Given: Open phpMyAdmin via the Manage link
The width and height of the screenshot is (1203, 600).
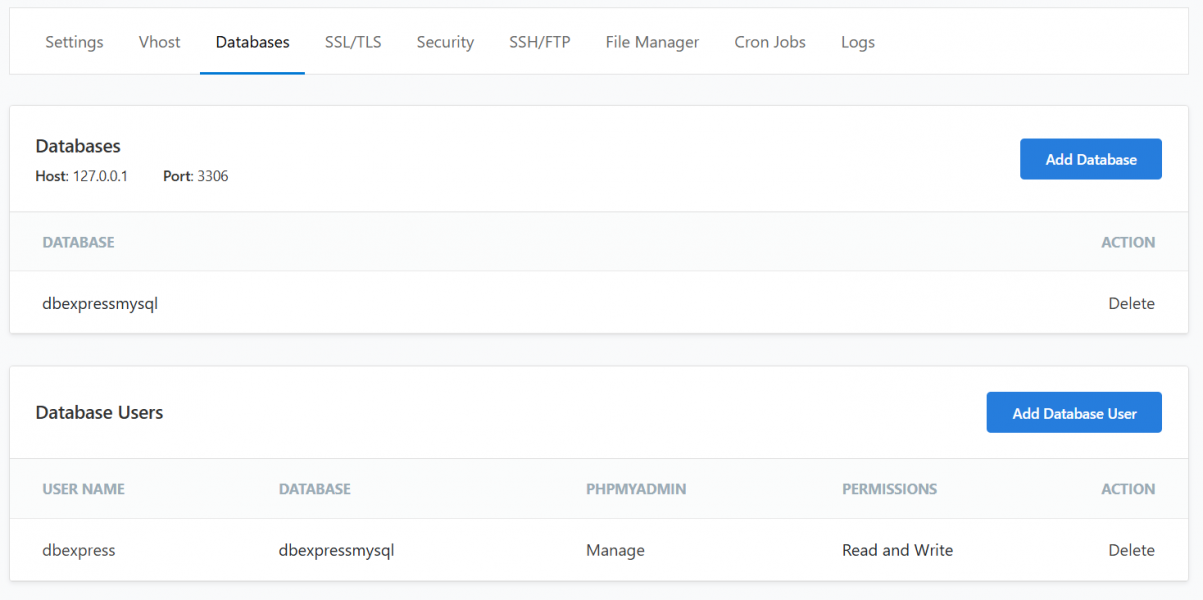Looking at the screenshot, I should [x=615, y=550].
